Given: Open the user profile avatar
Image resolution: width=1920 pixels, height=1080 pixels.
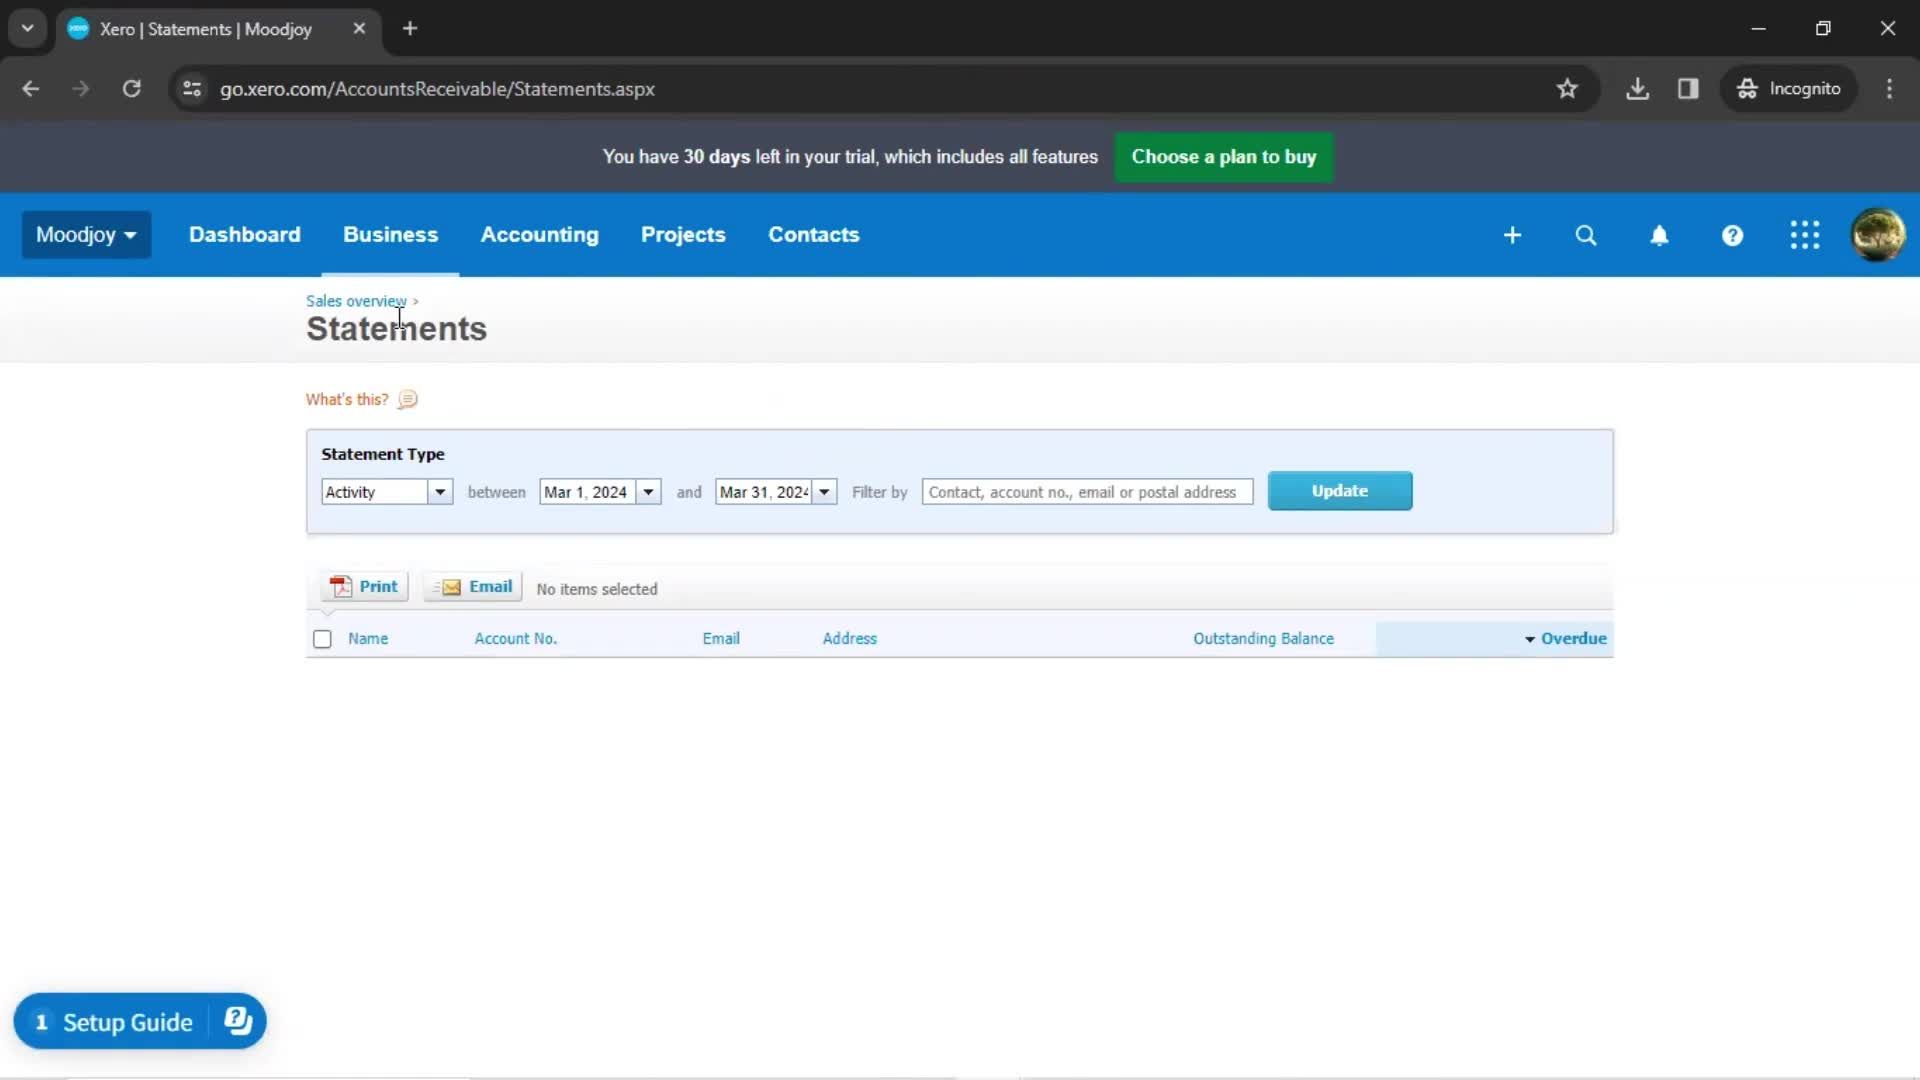Looking at the screenshot, I should click(1878, 235).
